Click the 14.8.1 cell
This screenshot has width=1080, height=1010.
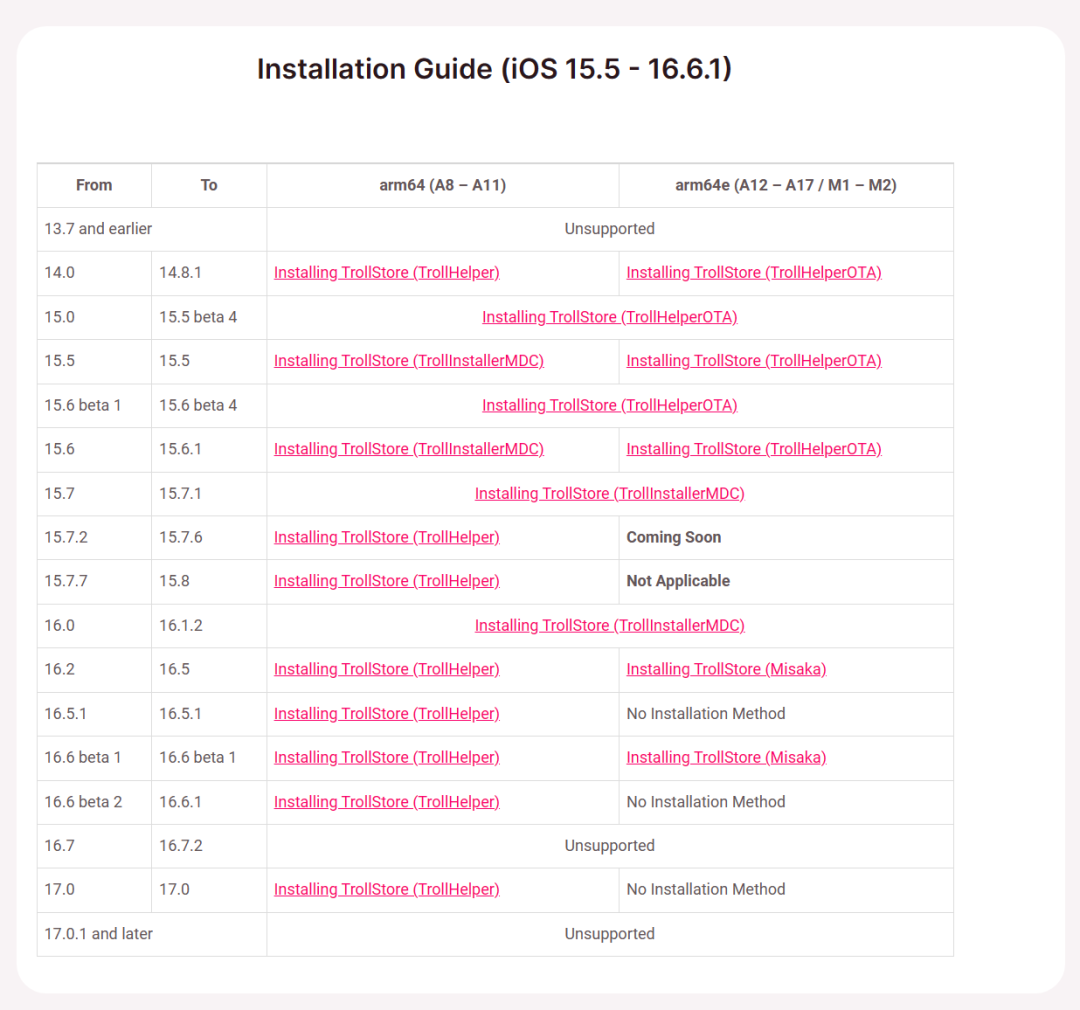pyautogui.click(x=209, y=273)
